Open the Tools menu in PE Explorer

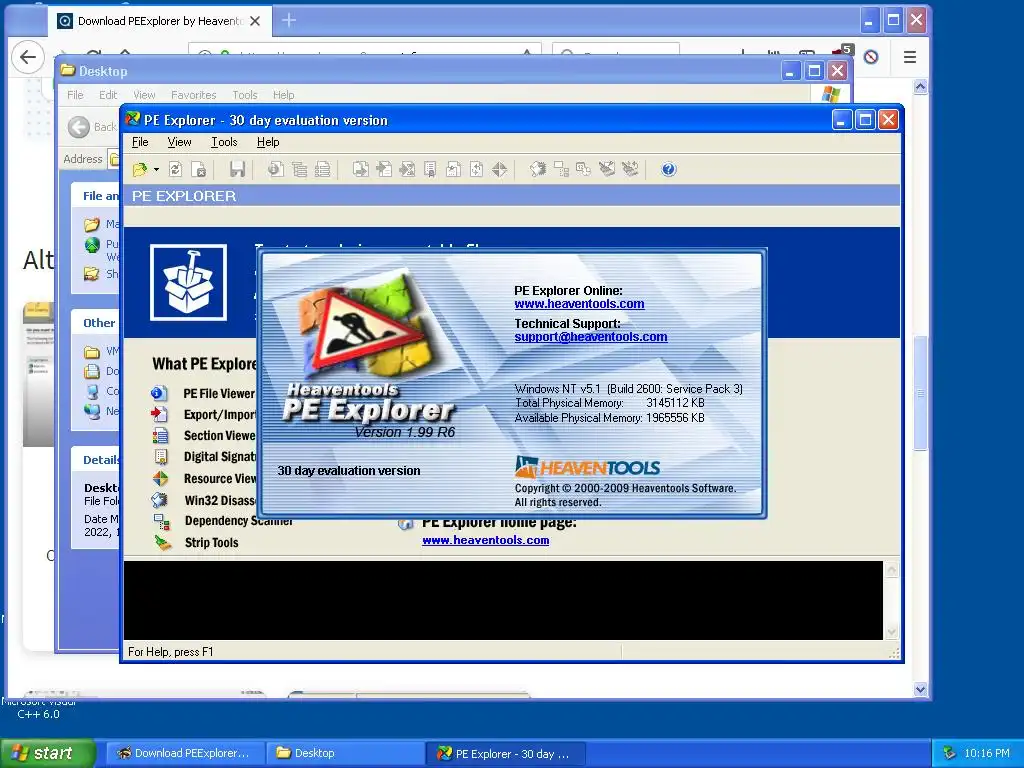(224, 142)
